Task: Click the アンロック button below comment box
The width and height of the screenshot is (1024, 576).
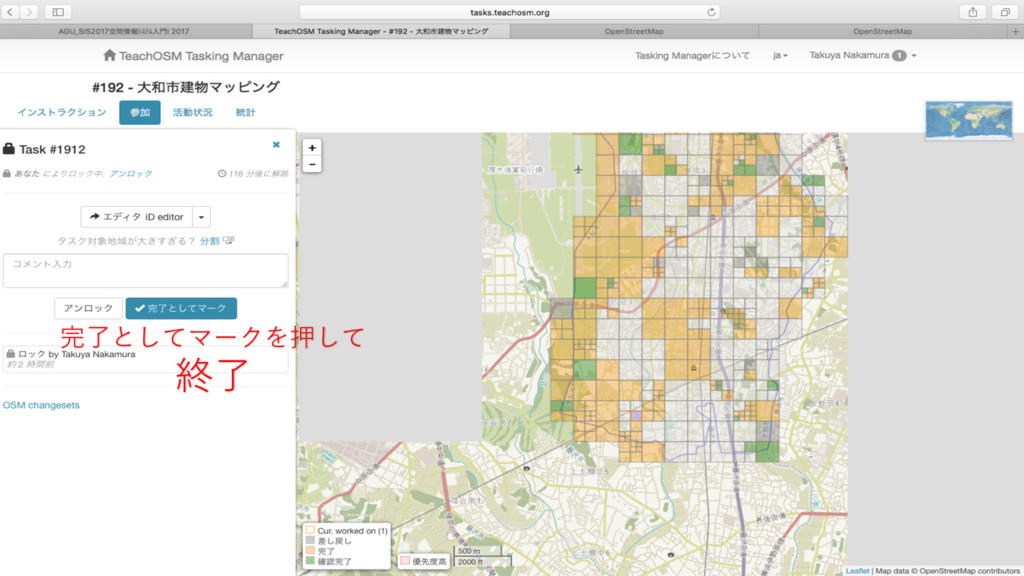Action: [89, 309]
